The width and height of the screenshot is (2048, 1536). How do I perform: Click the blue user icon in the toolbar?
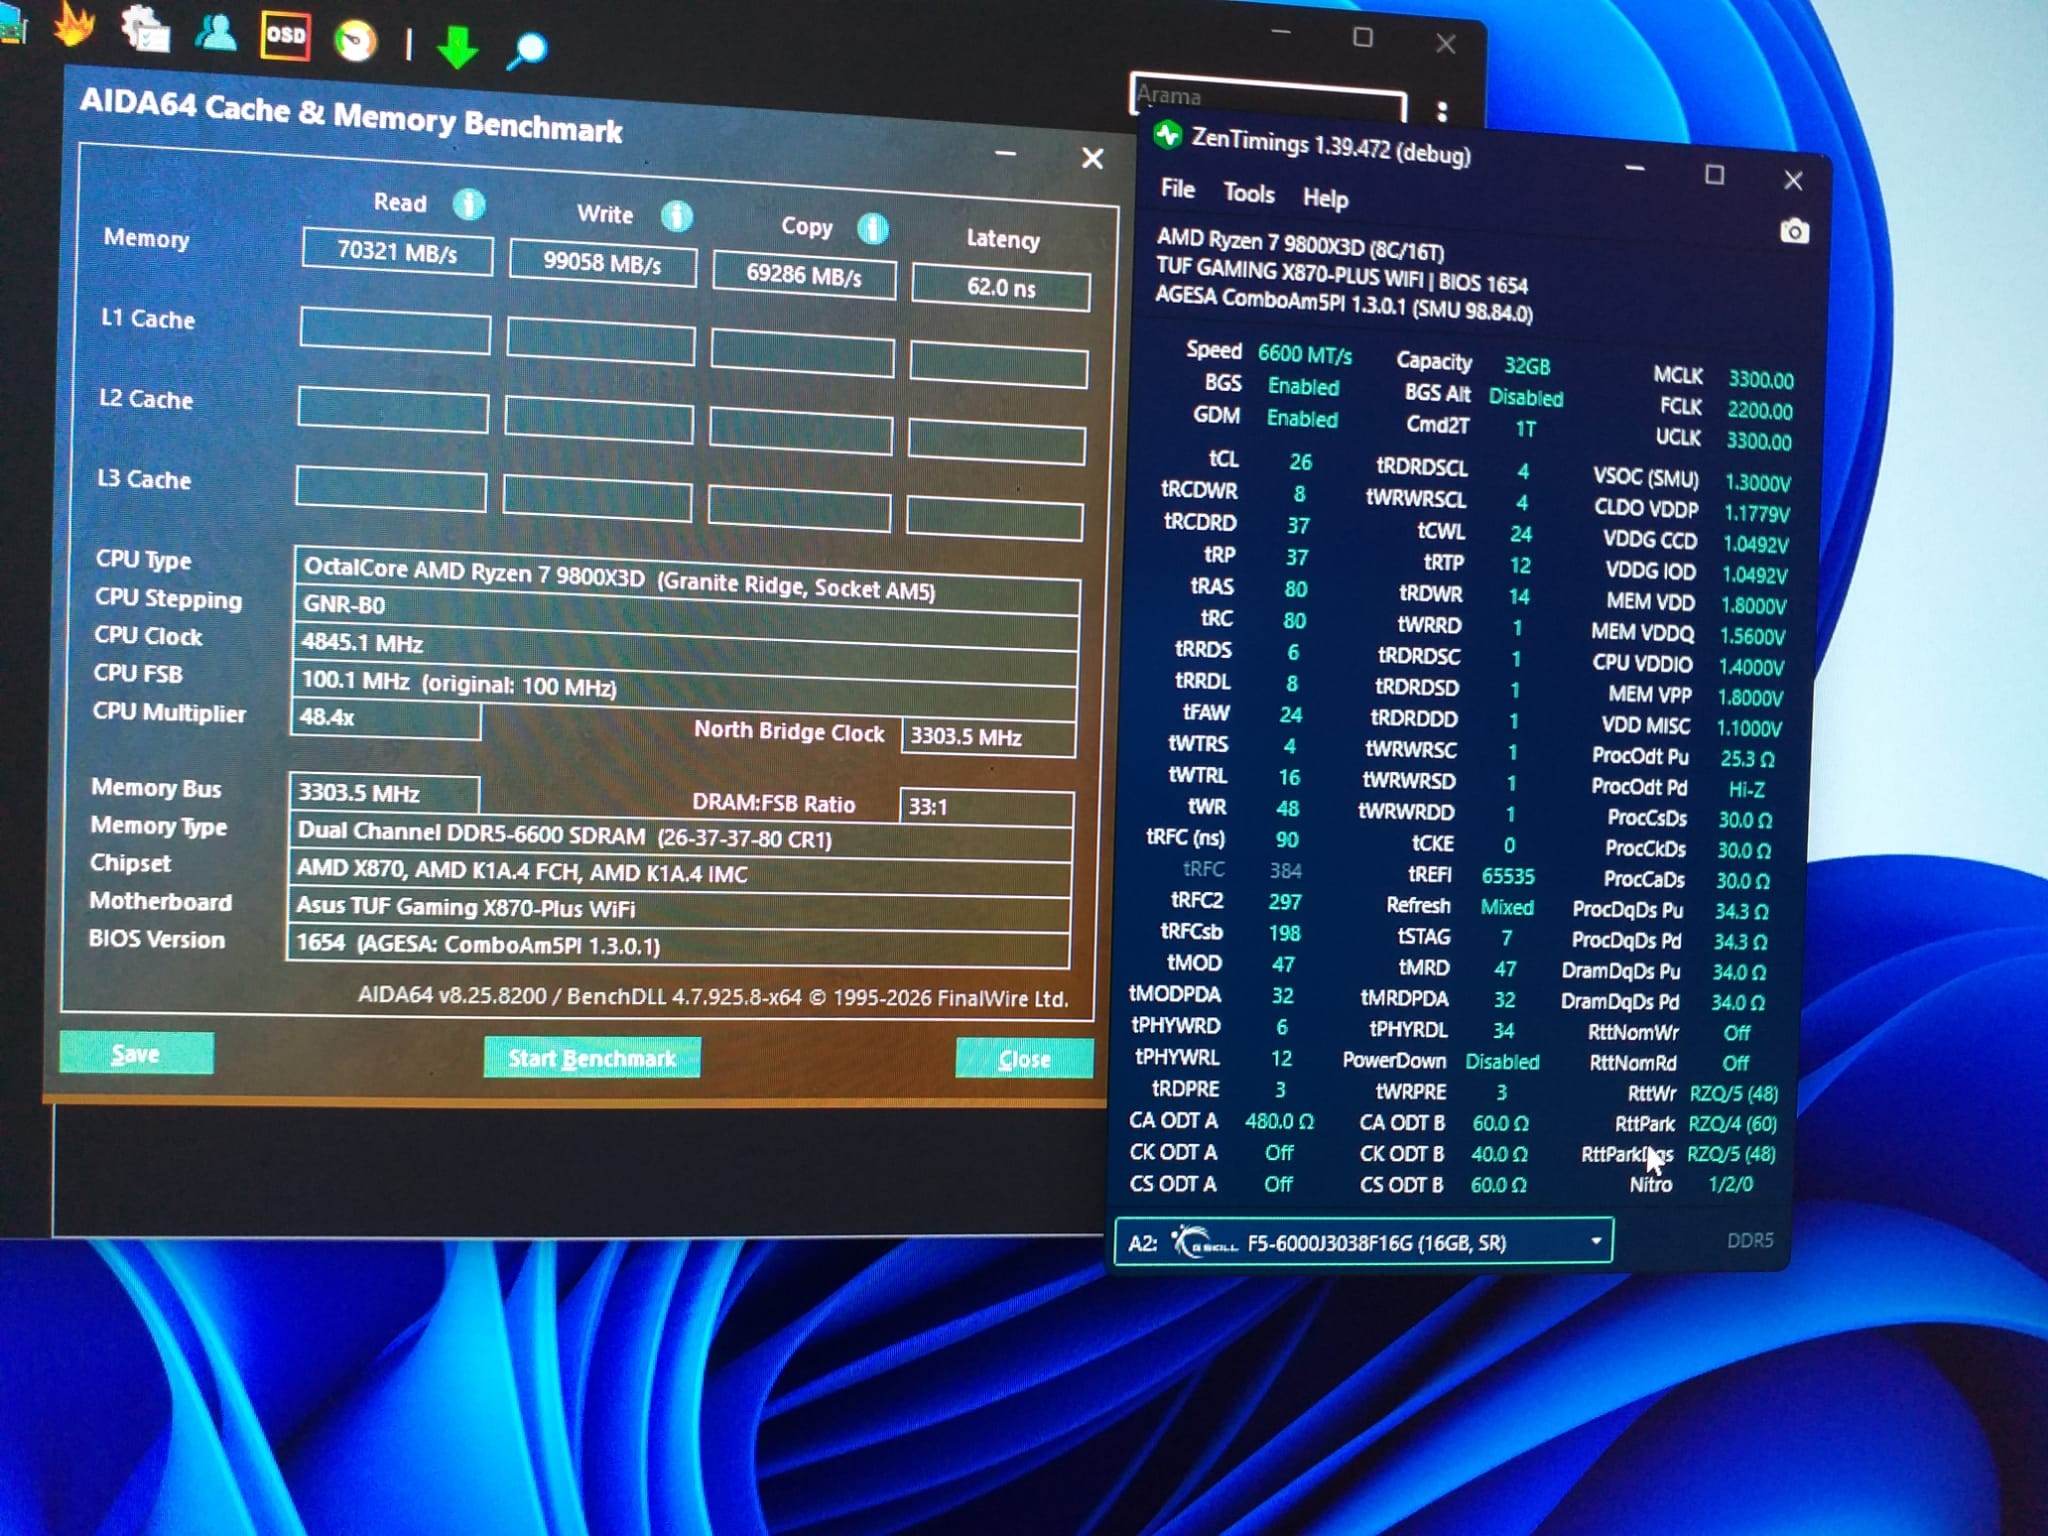[x=216, y=32]
